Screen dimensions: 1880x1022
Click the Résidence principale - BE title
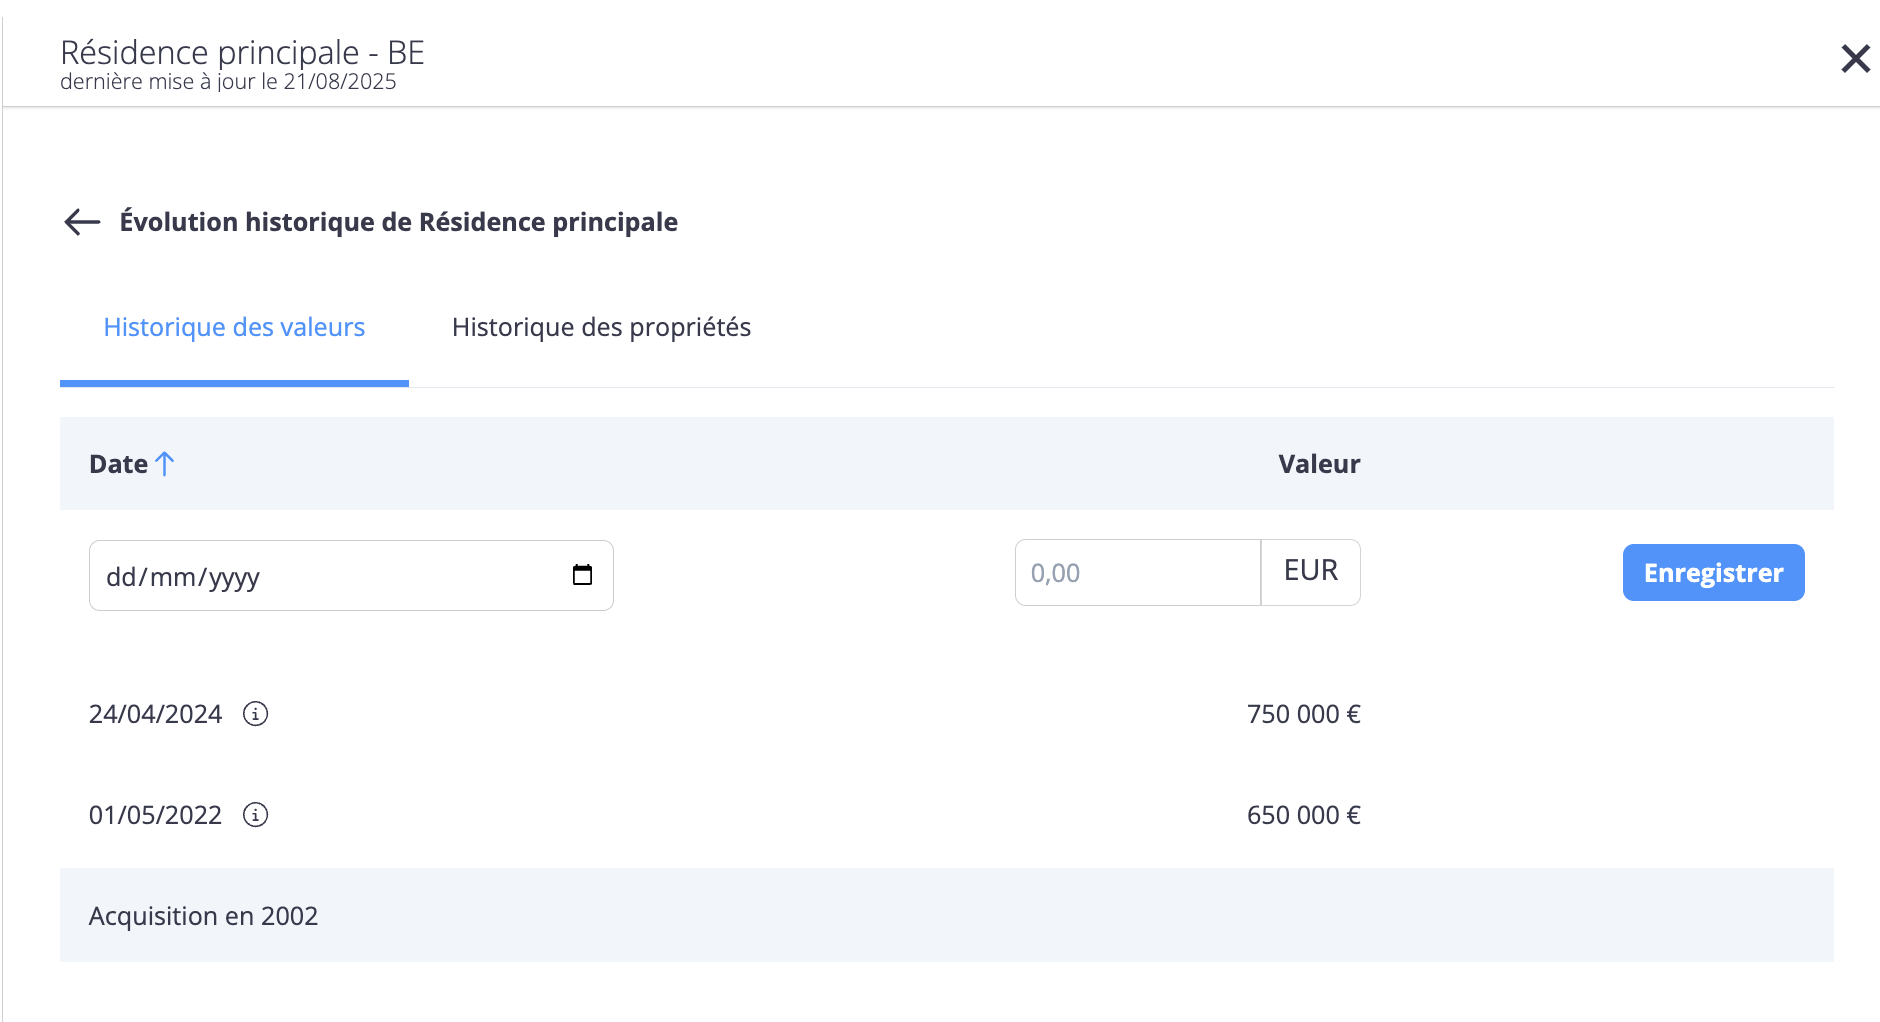click(x=242, y=52)
